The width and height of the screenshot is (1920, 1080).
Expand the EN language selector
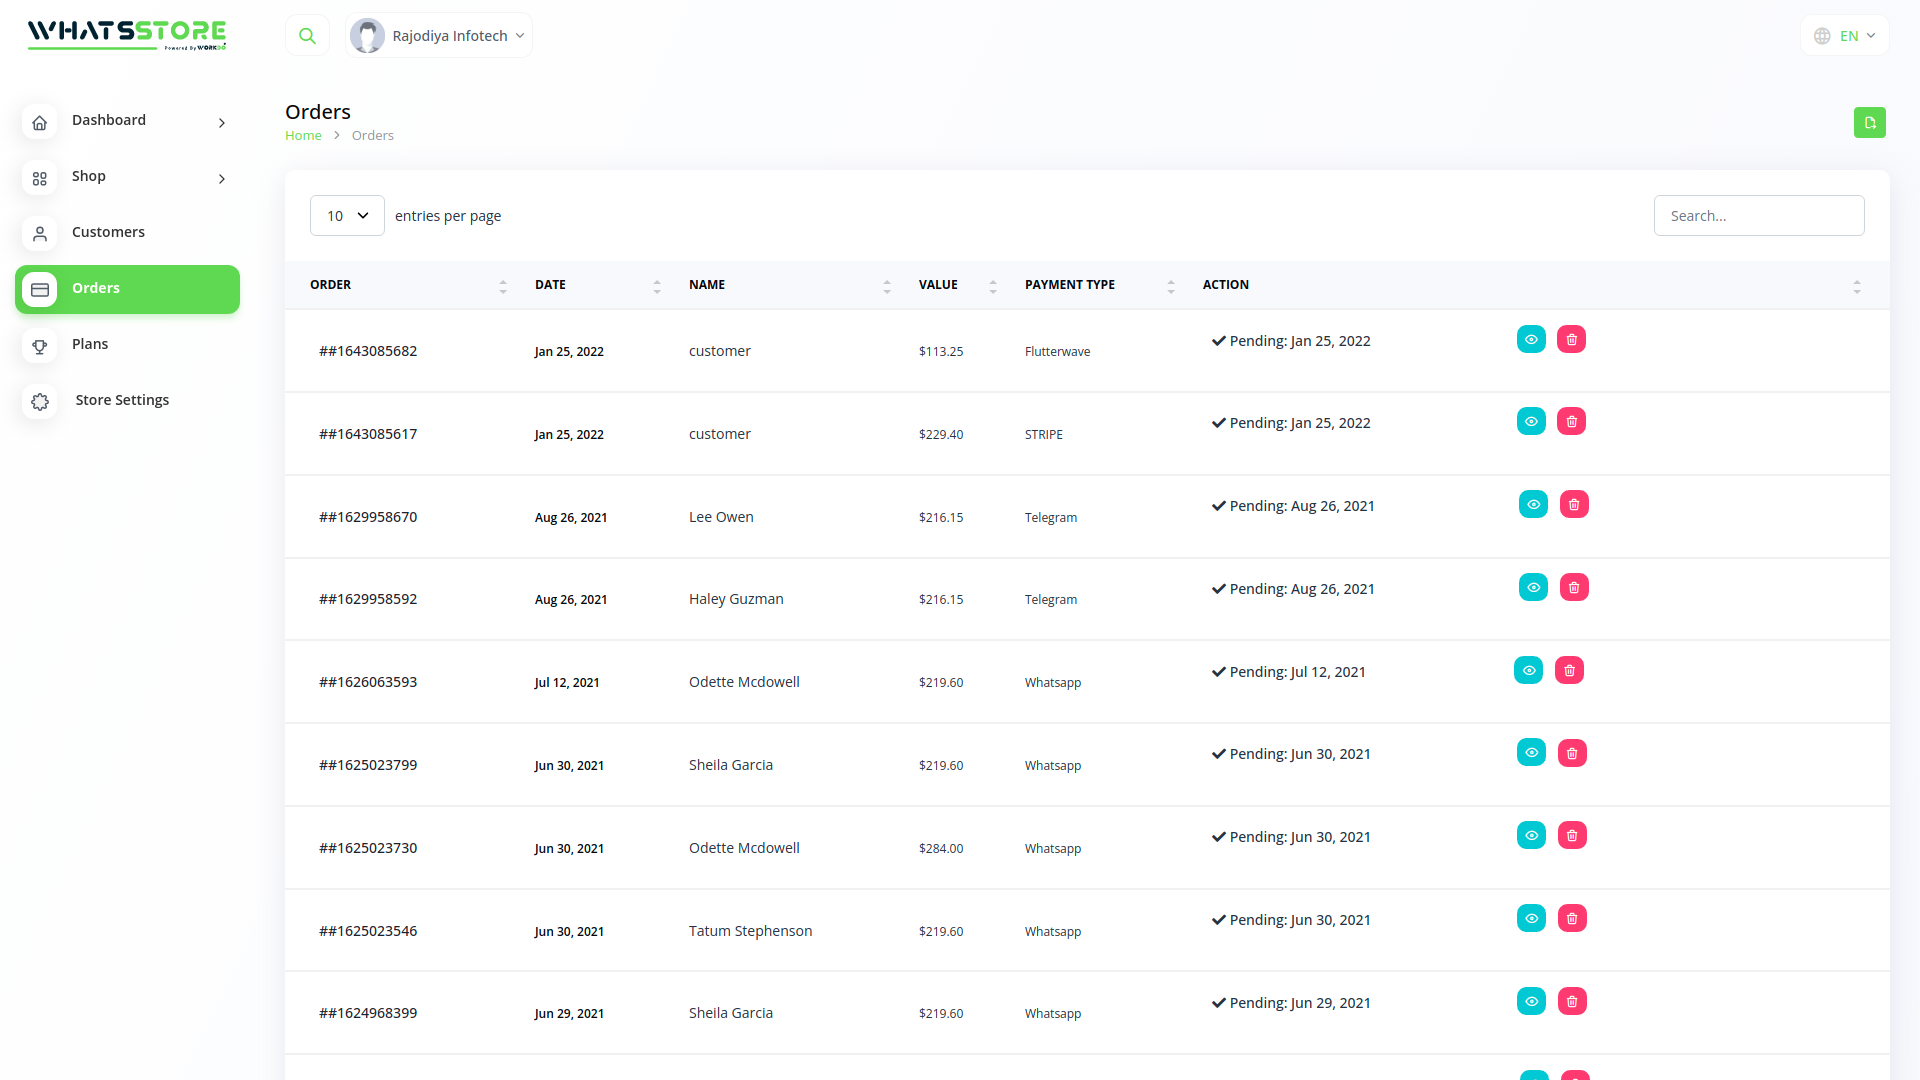[1845, 36]
